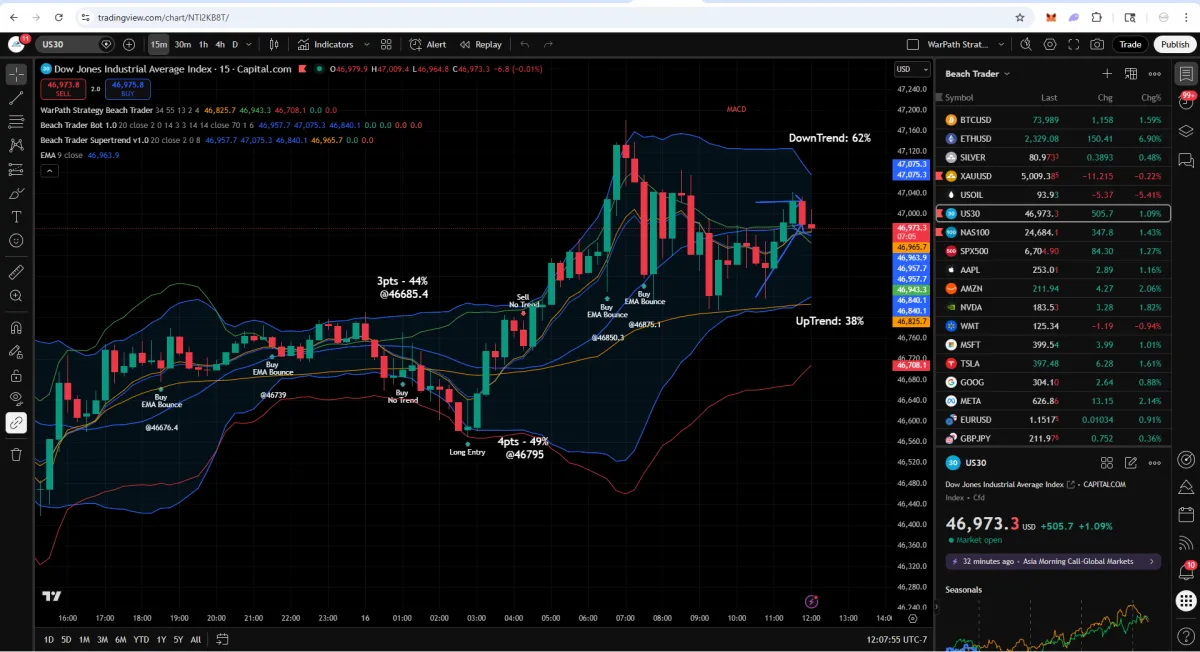Image resolution: width=1200 pixels, height=652 pixels.
Task: Switch to the 30m timeframe
Action: [182, 44]
